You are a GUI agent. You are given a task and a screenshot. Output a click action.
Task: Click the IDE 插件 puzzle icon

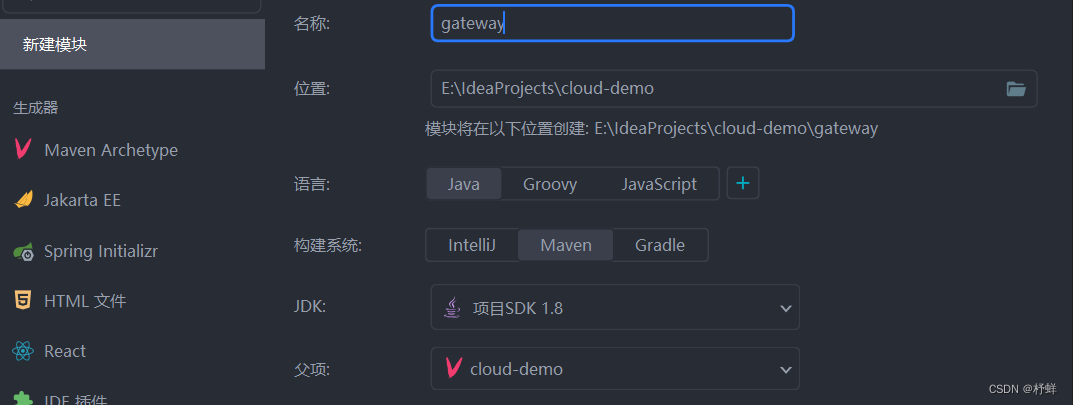coord(23,398)
